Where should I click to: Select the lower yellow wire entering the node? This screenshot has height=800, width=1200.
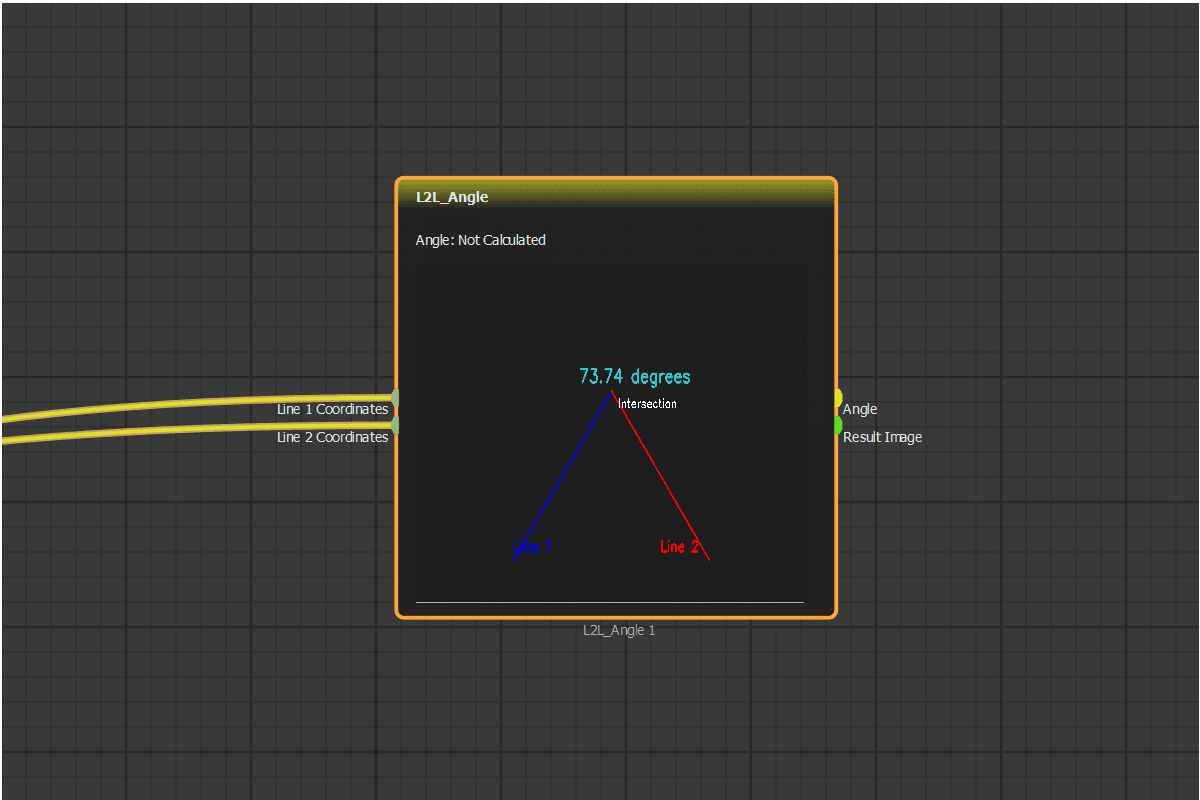pyautogui.click(x=200, y=428)
